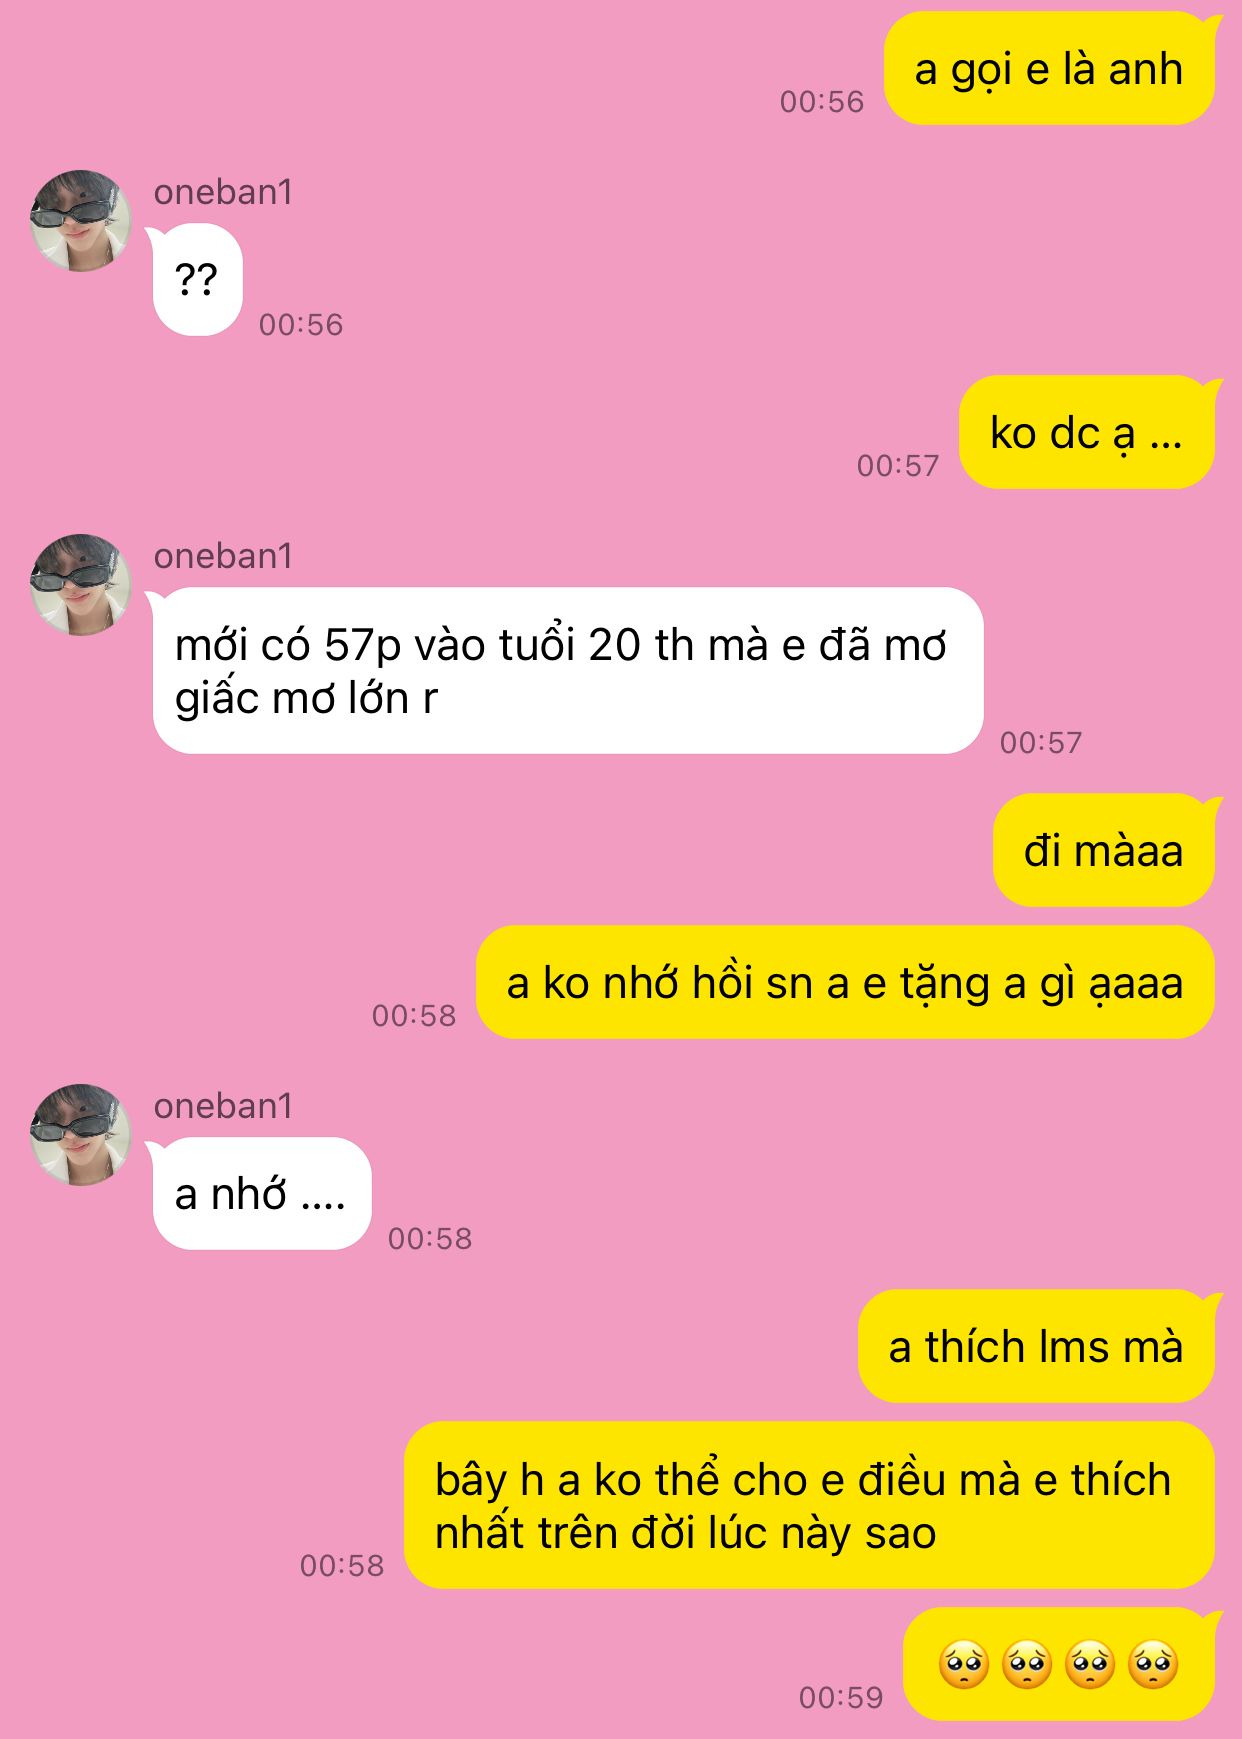1242x1739 pixels.
Task: Tap the last pleading face emoji in bubble
Action: pos(1153,1665)
